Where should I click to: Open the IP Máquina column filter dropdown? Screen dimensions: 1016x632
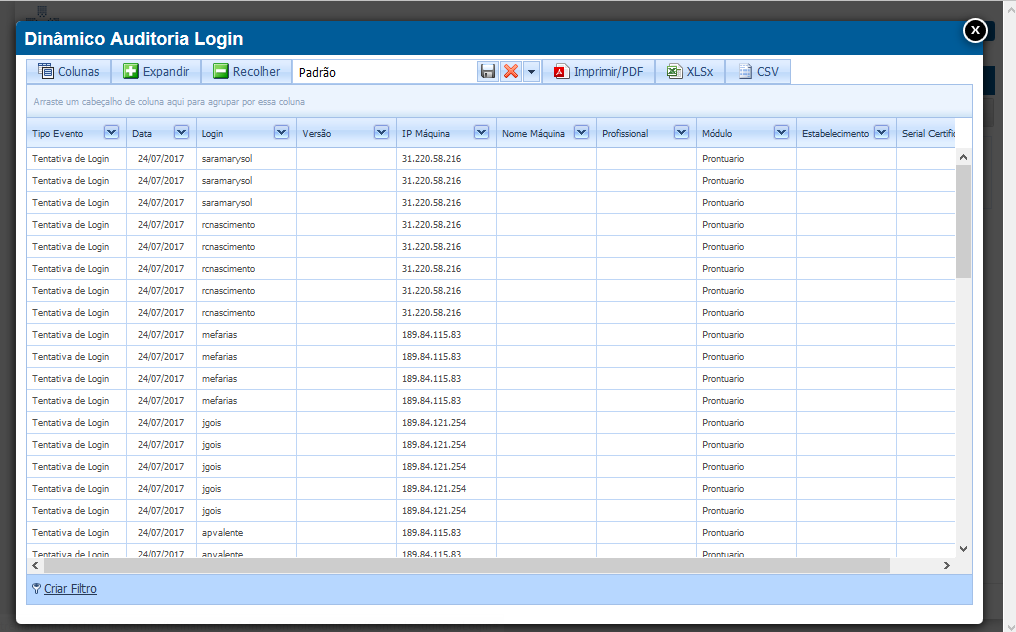481,132
